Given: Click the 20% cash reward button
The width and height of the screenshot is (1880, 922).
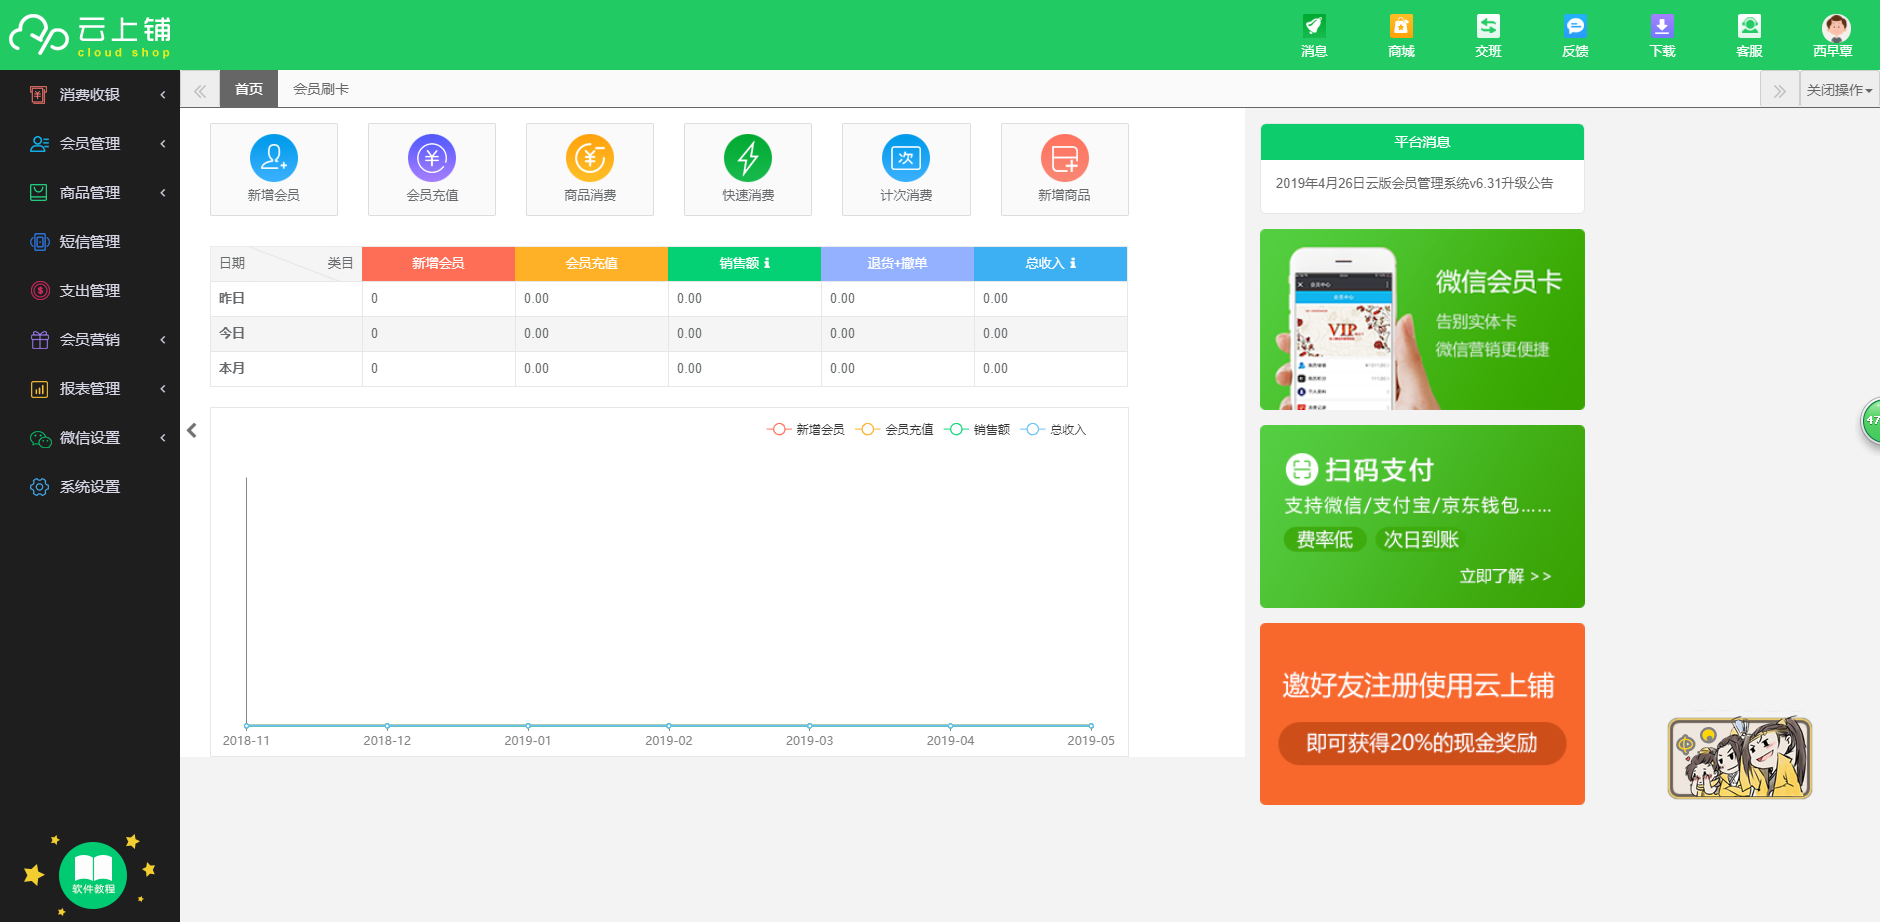Looking at the screenshot, I should coord(1422,743).
